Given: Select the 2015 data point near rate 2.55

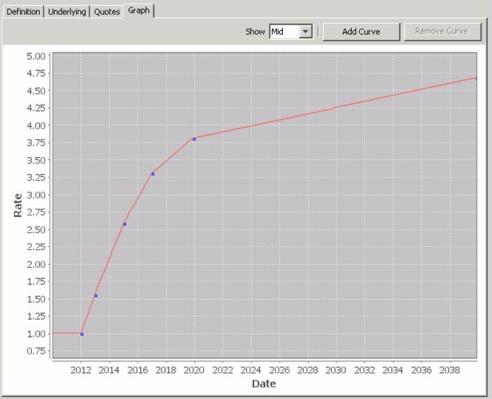Looking at the screenshot, I should click(125, 224).
